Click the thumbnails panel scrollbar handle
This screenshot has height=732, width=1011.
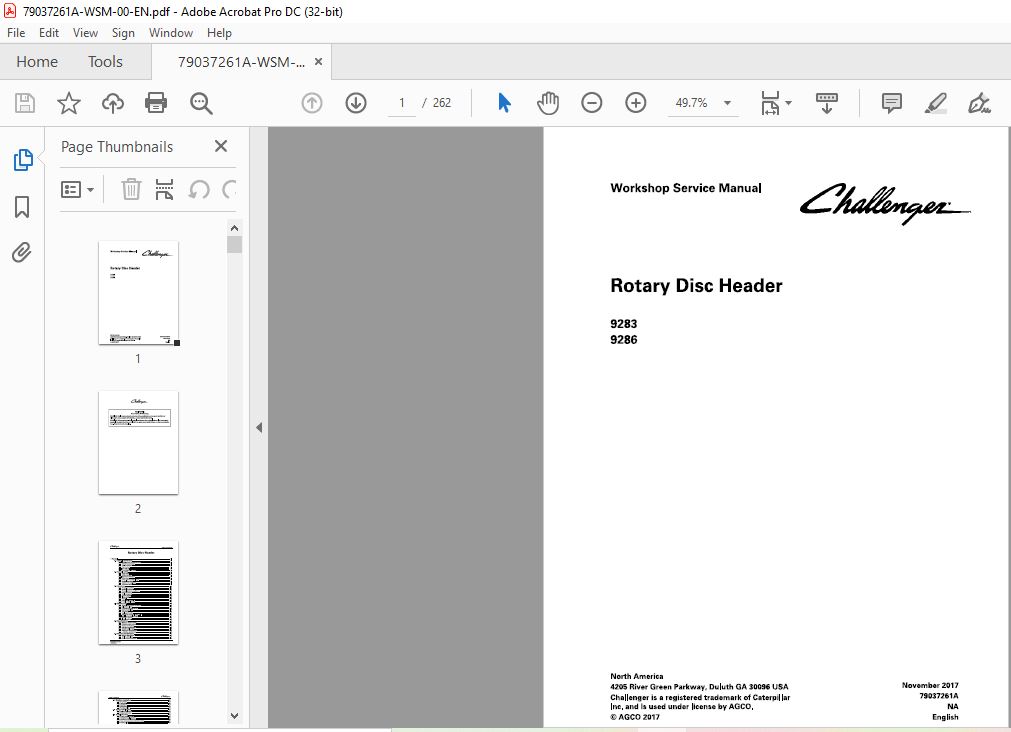coord(235,244)
